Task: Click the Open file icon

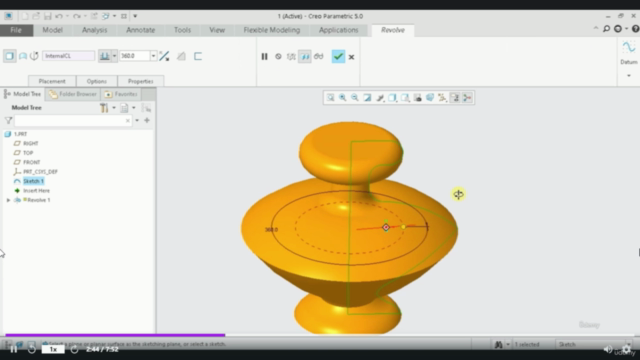Action: (x=36, y=16)
